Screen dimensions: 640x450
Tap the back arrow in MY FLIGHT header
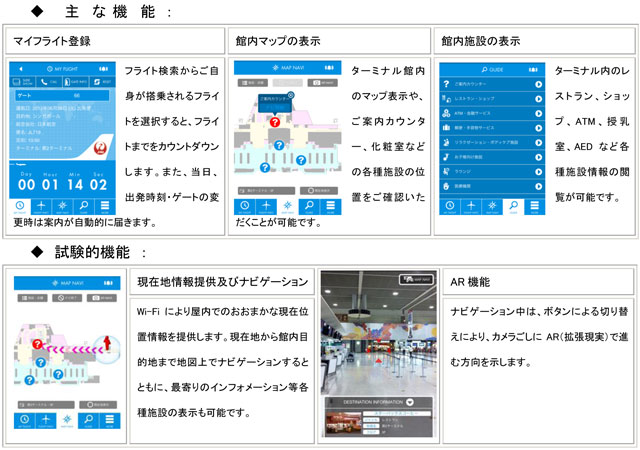[x=22, y=68]
